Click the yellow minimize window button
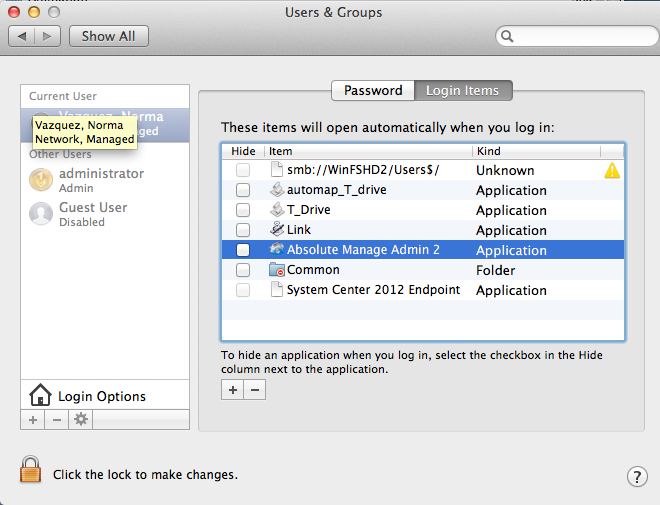The image size is (660, 505). [34, 12]
